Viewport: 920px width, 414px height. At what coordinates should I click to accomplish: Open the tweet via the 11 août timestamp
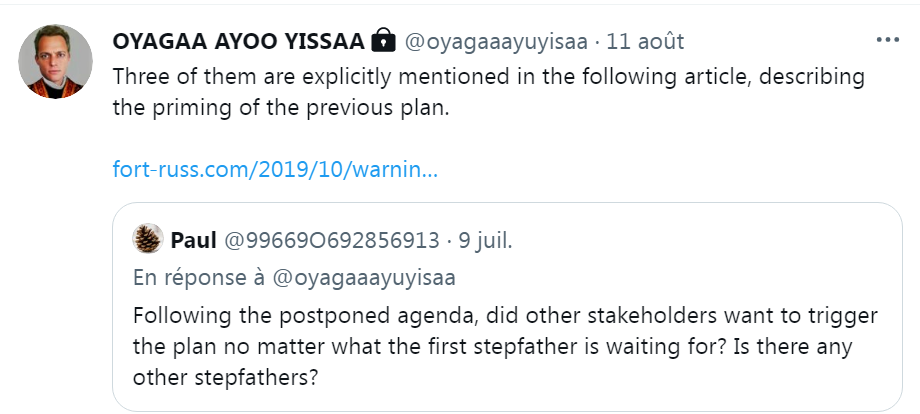[646, 42]
